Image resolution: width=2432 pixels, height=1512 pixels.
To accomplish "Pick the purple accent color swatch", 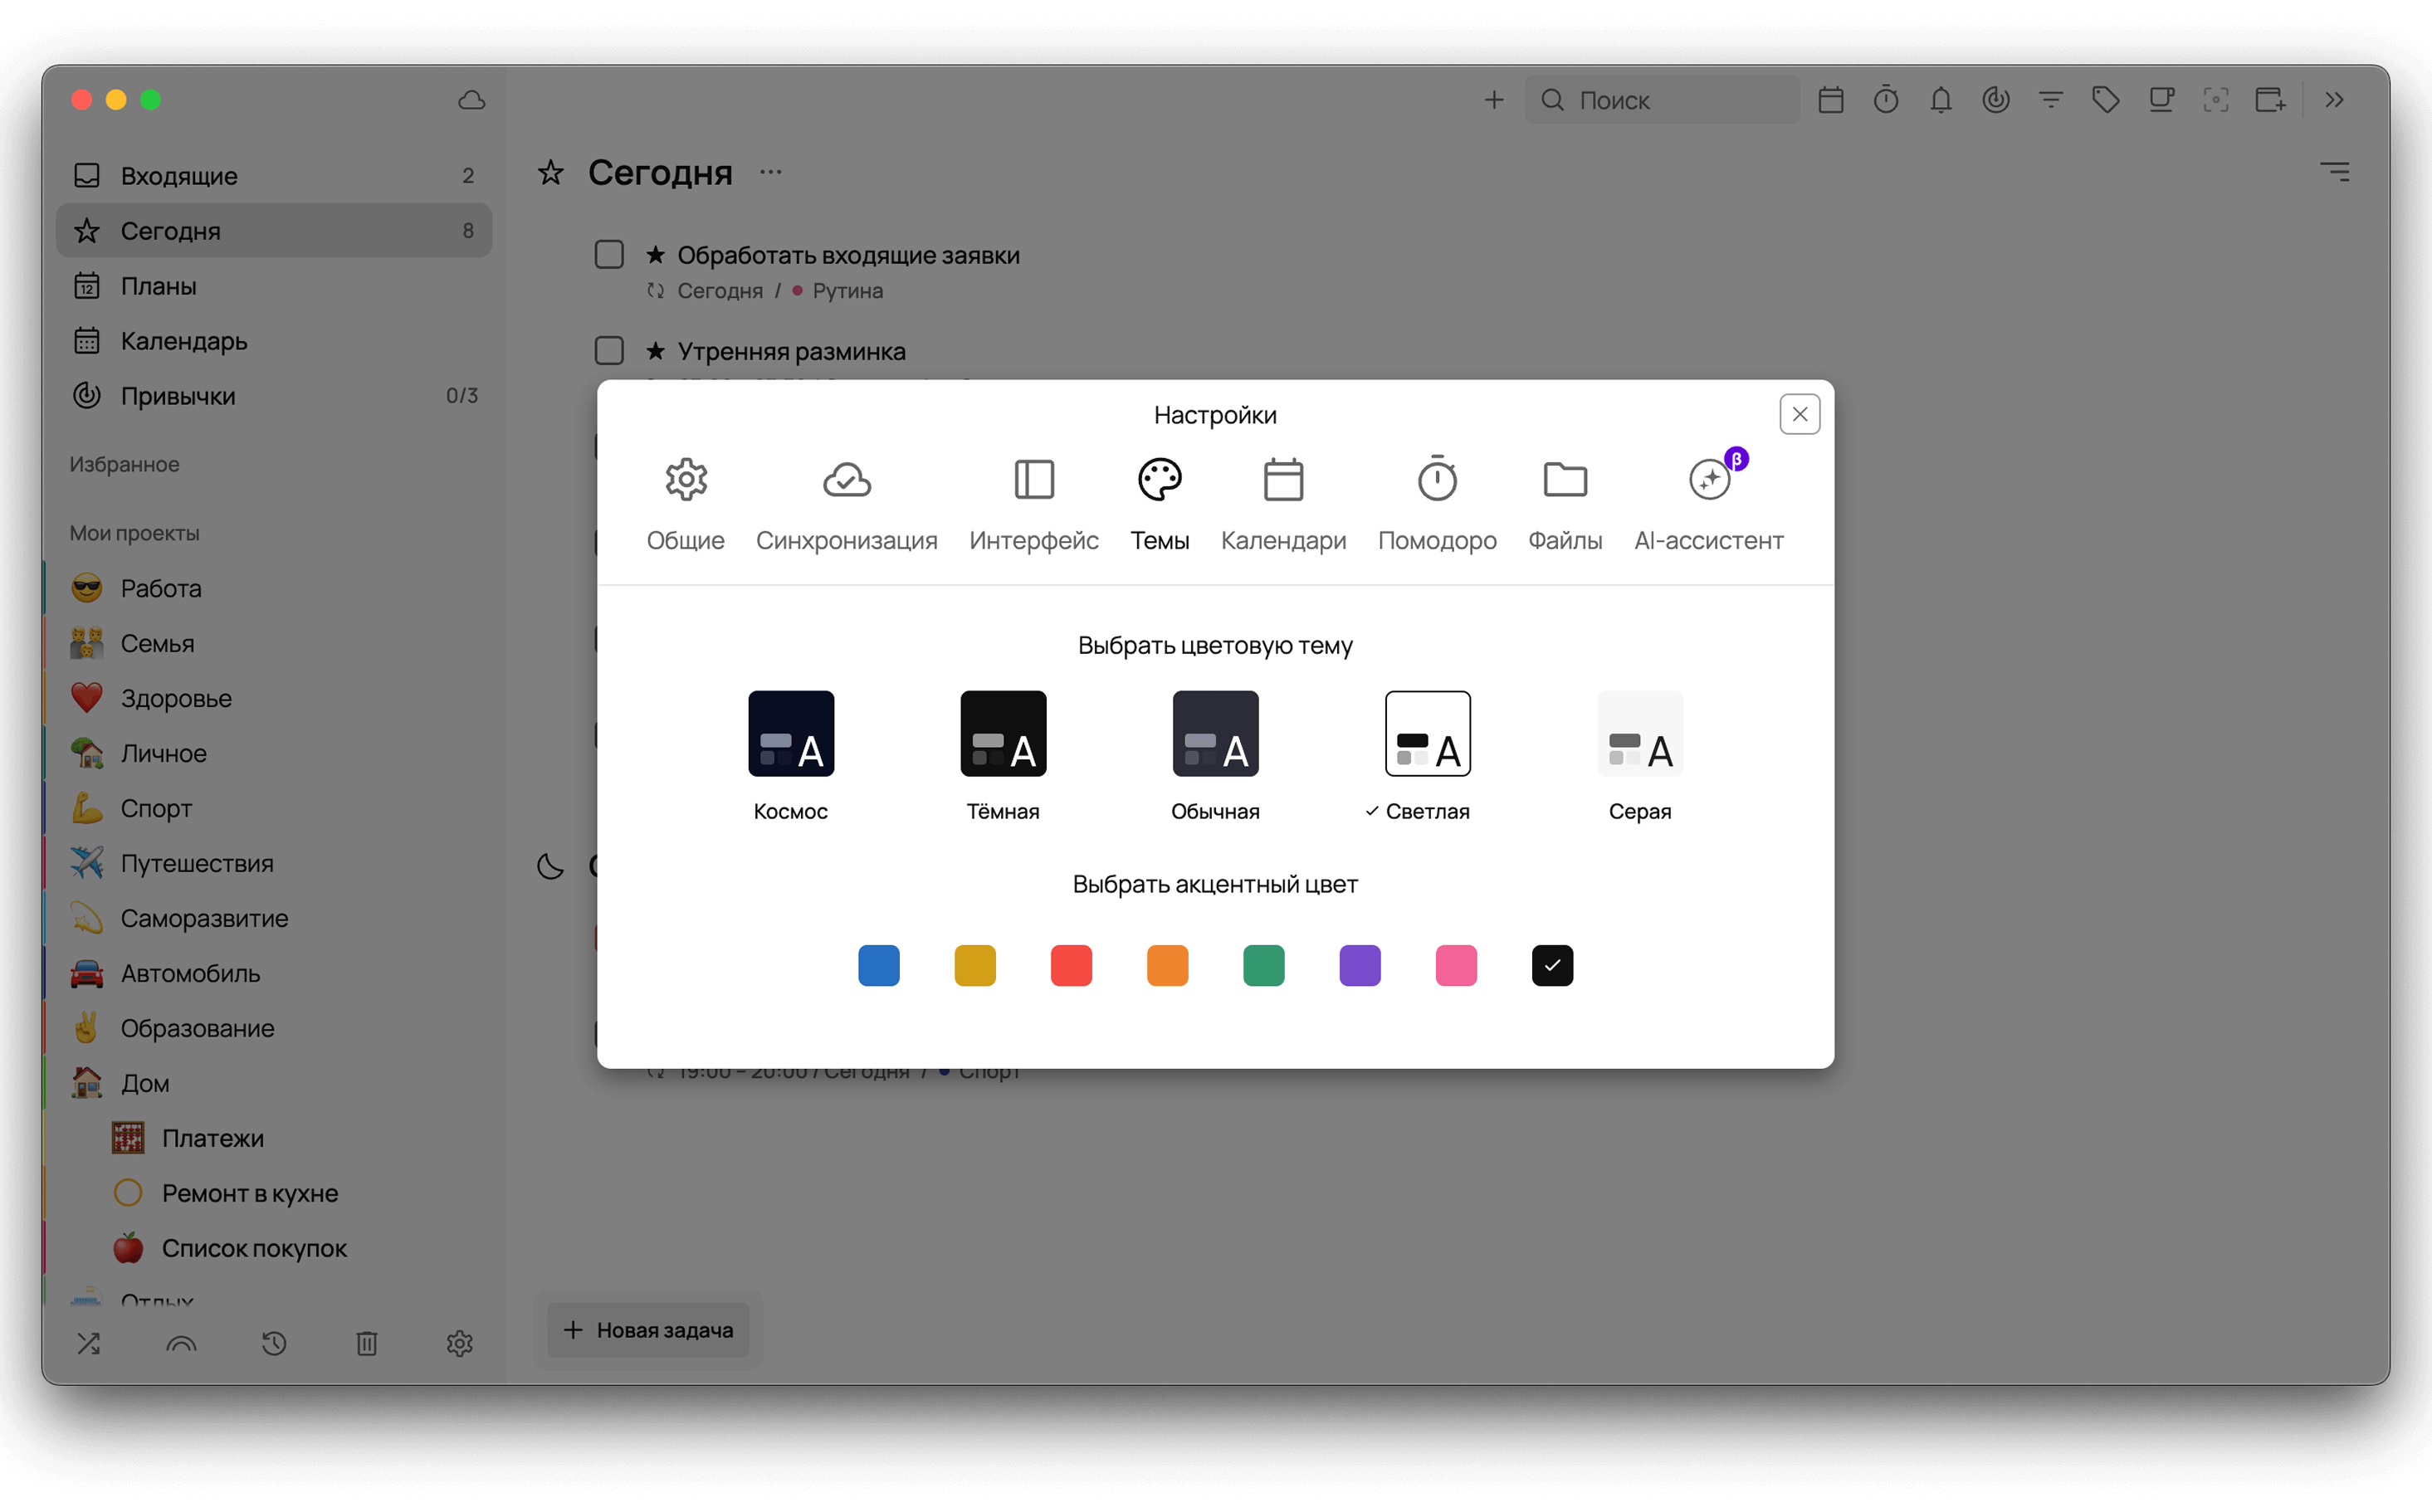I will (x=1359, y=965).
